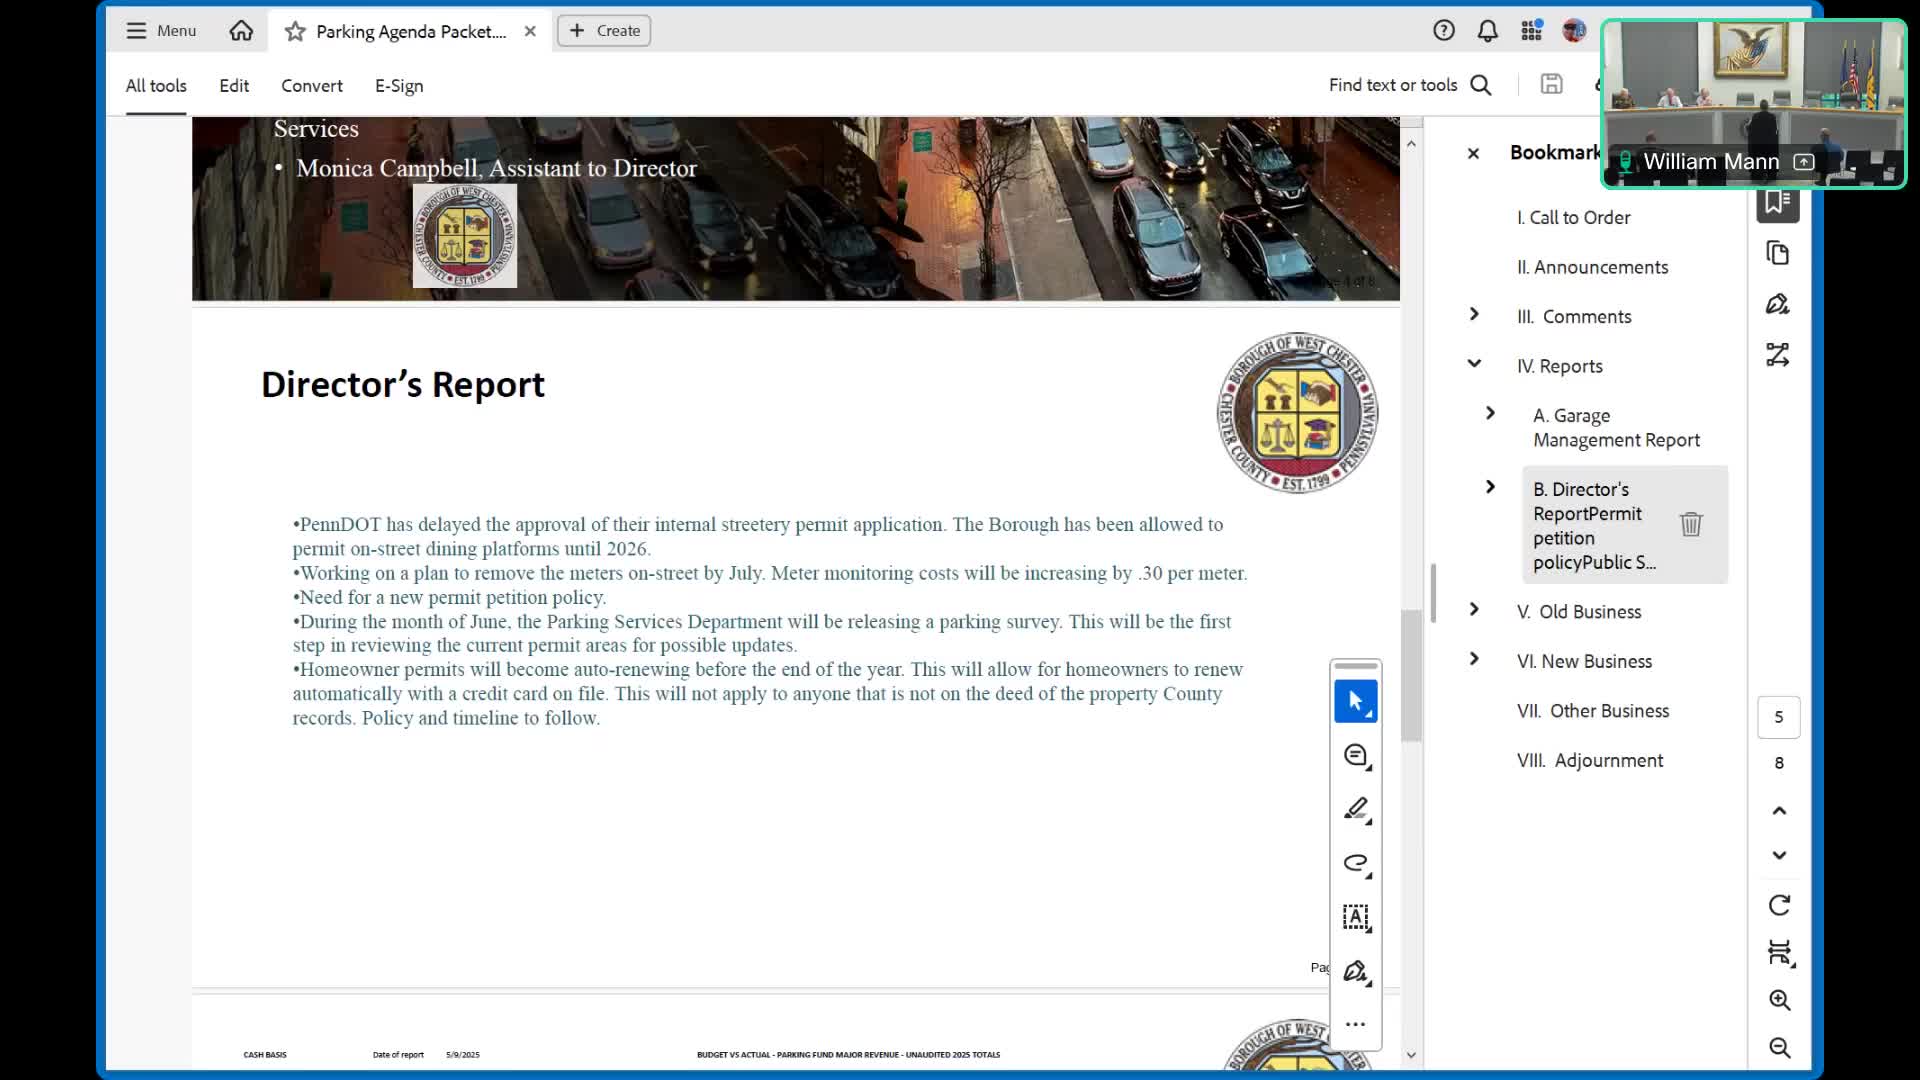Select the arrow selection tool
This screenshot has width=1920, height=1080.
click(1355, 701)
